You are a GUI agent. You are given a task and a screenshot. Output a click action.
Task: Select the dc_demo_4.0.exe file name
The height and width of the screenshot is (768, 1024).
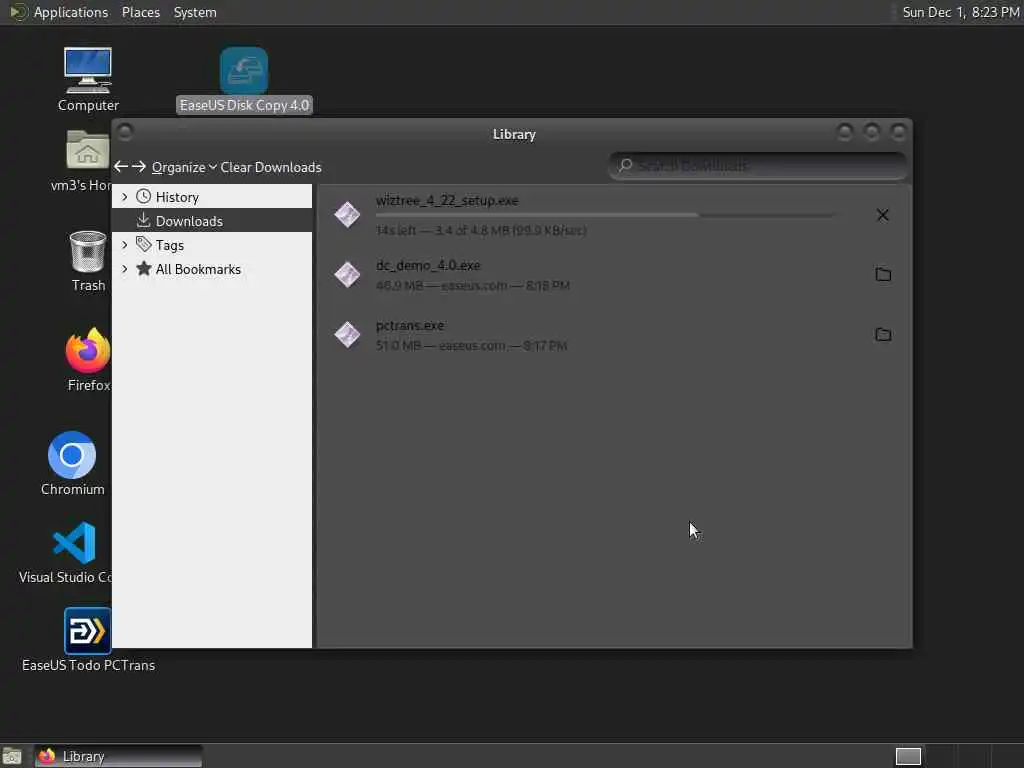click(x=428, y=265)
